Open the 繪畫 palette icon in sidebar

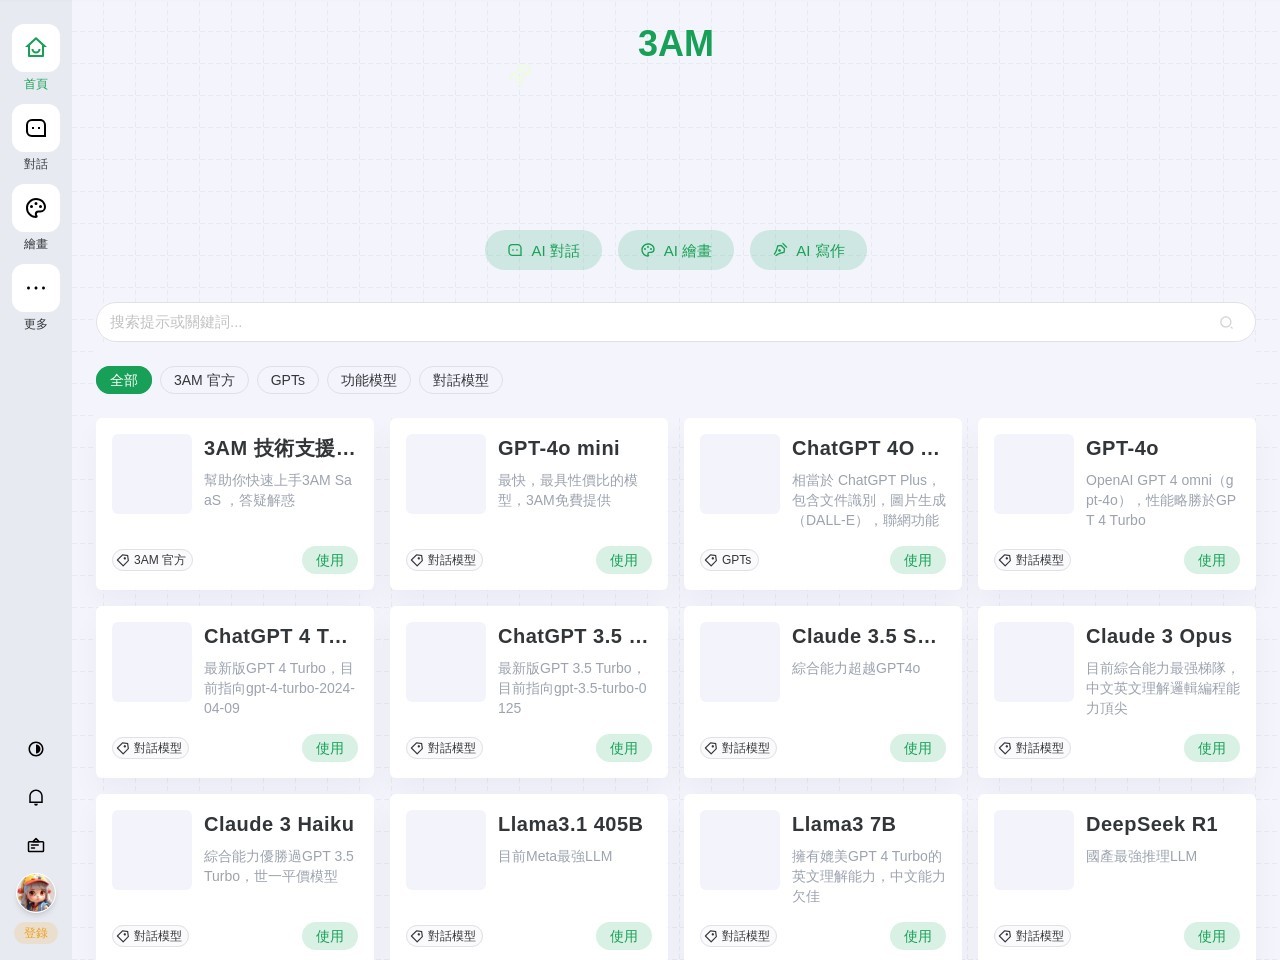pos(36,208)
